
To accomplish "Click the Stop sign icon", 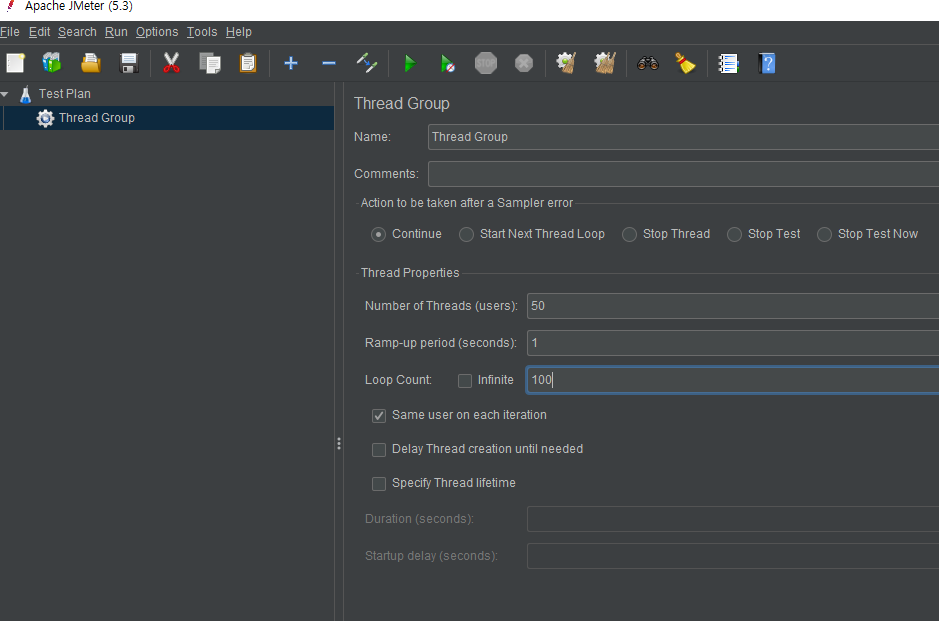I will [486, 63].
